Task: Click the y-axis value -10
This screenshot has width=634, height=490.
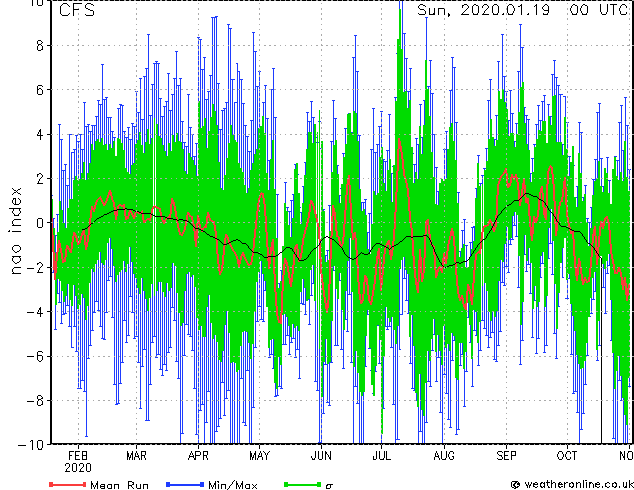Action: 31,445
